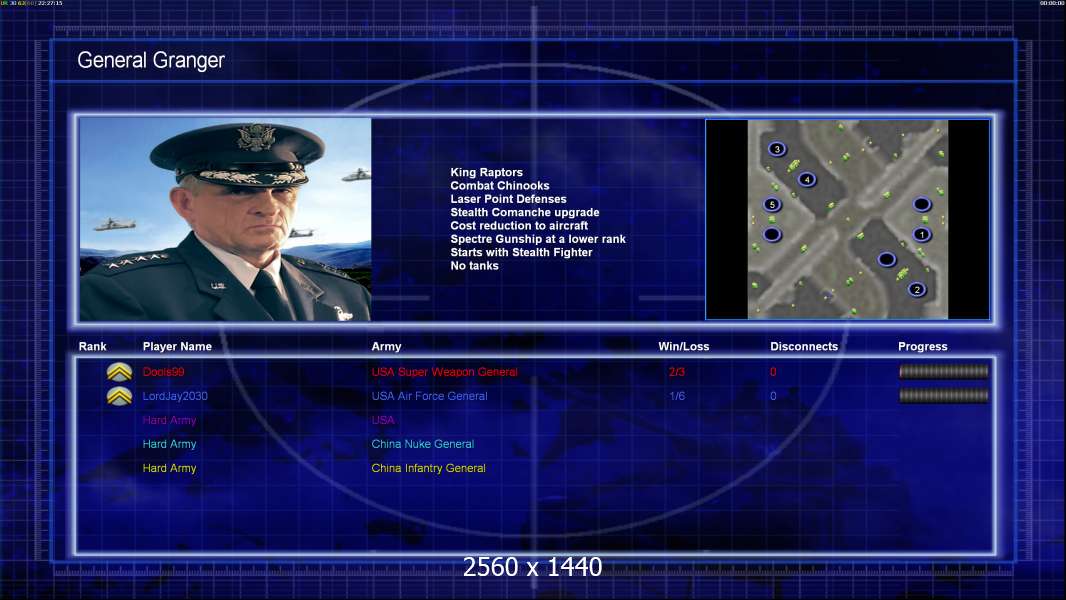
Task: Click No tanks text
Action: coord(474,266)
